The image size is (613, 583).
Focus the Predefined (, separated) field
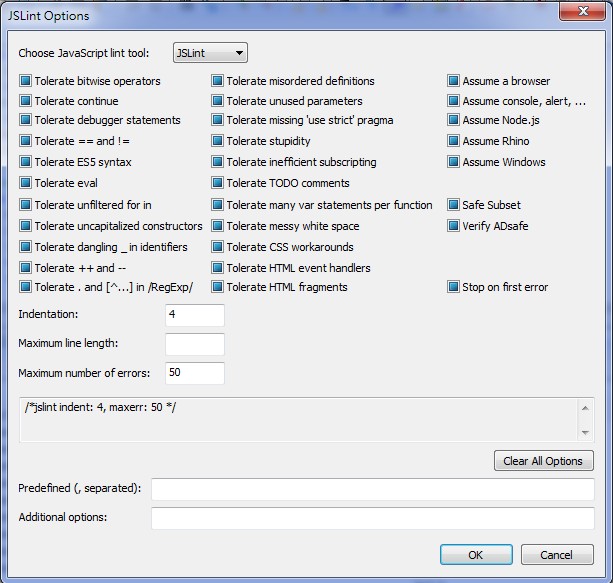373,489
